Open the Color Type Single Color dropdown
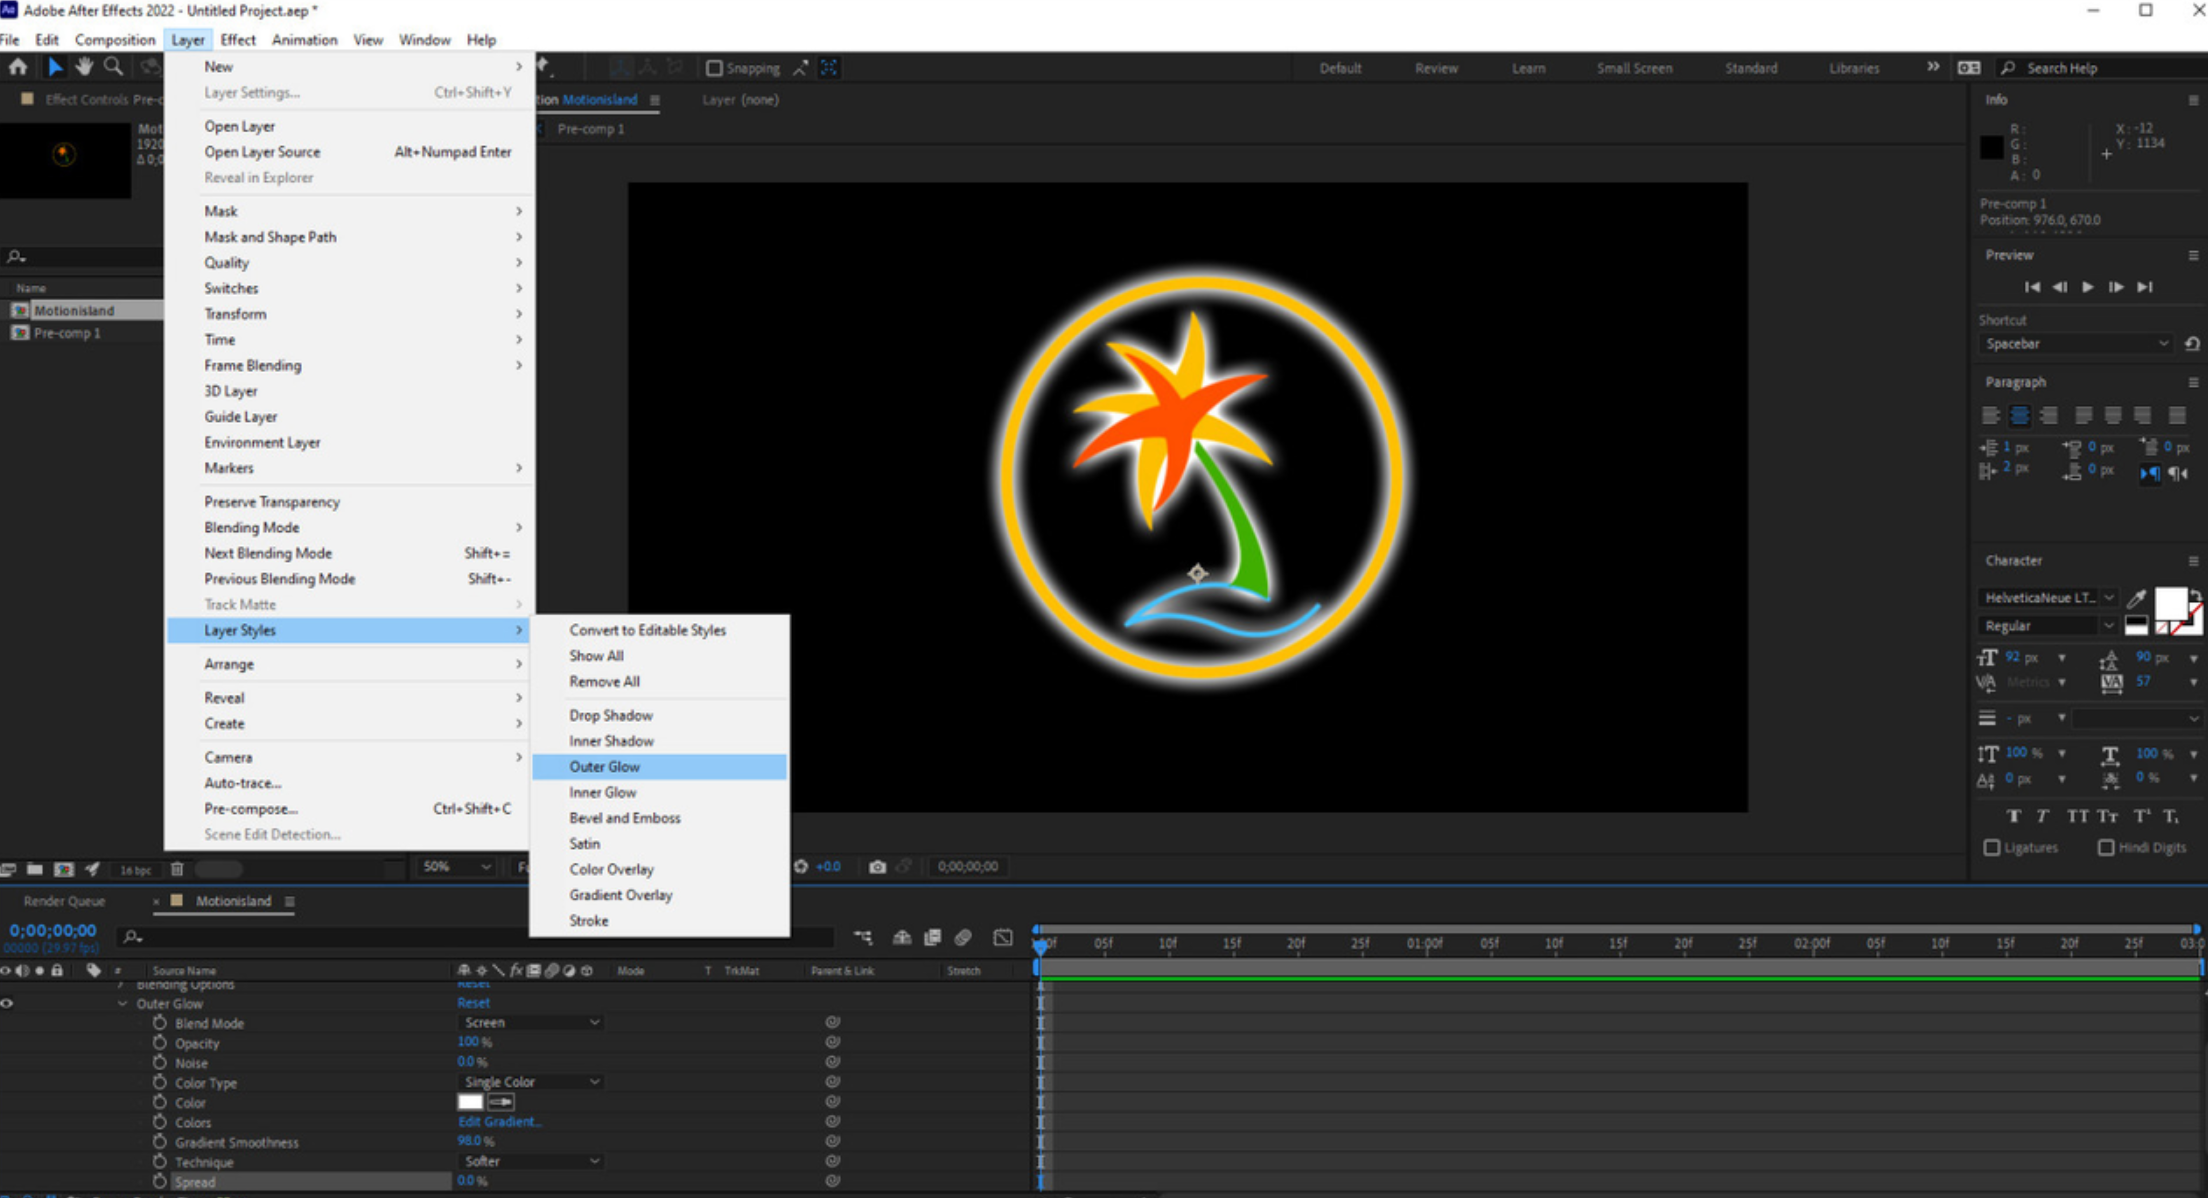The width and height of the screenshot is (2208, 1198). (531, 1082)
